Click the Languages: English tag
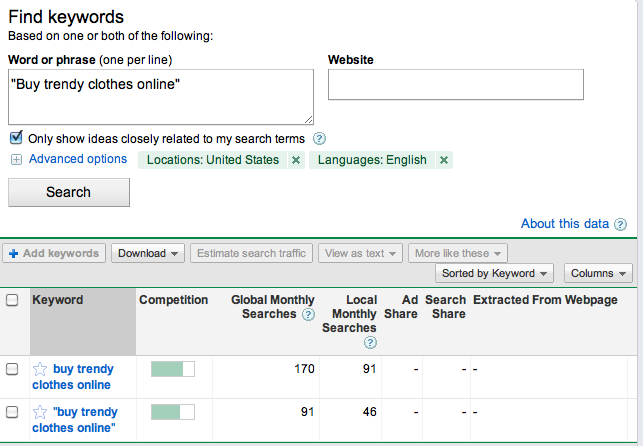 pyautogui.click(x=372, y=160)
